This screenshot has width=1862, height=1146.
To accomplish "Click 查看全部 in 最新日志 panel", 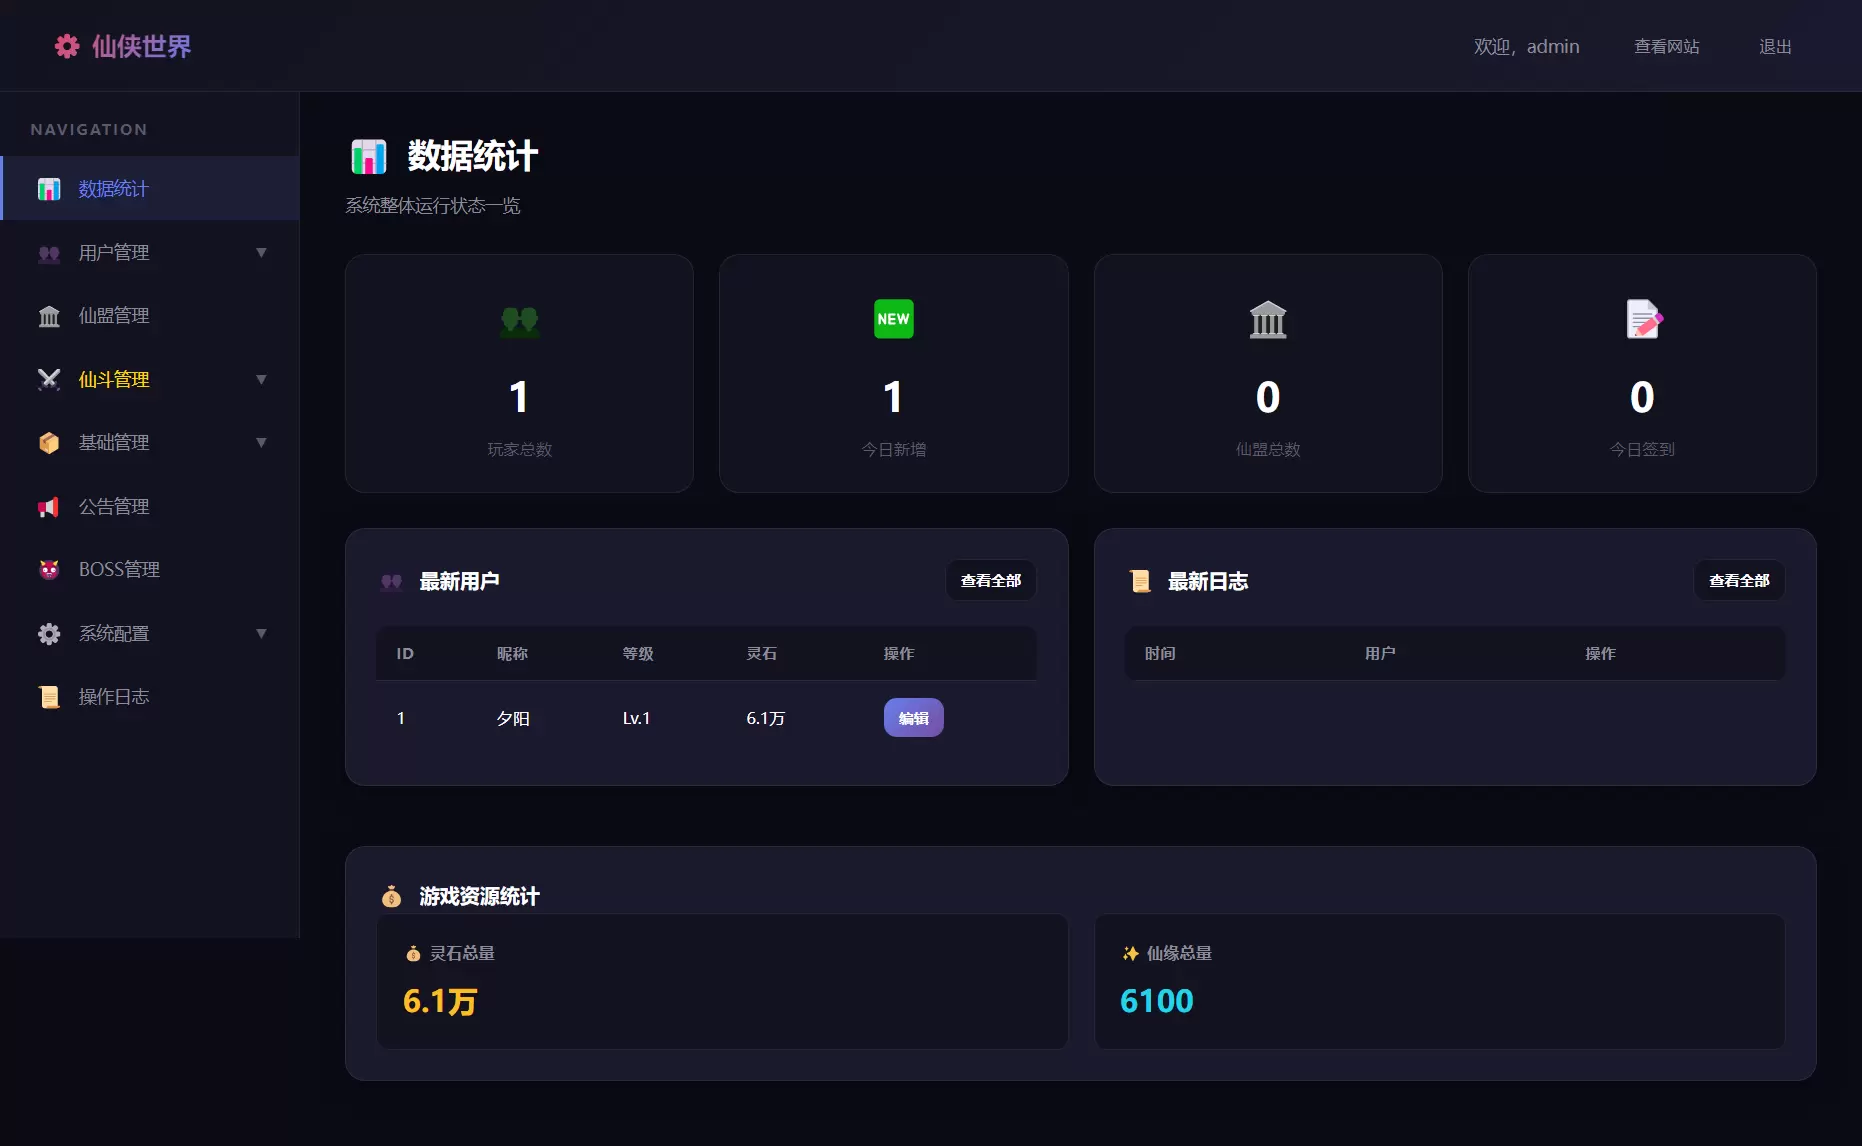I will 1739,581.
